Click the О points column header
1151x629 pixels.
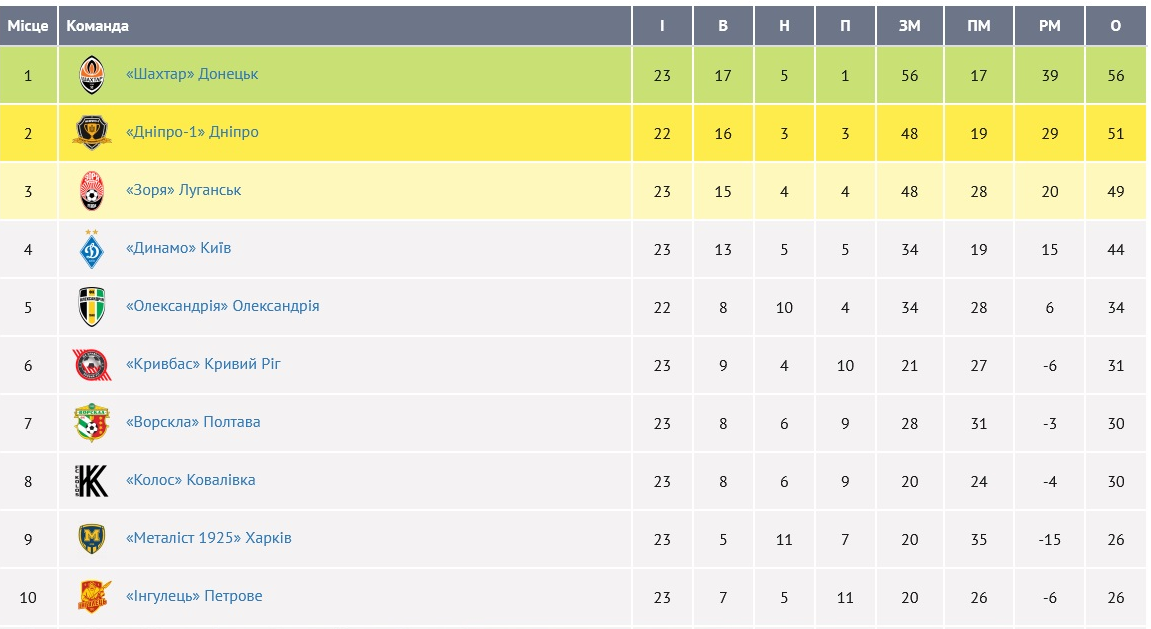coord(1116,26)
